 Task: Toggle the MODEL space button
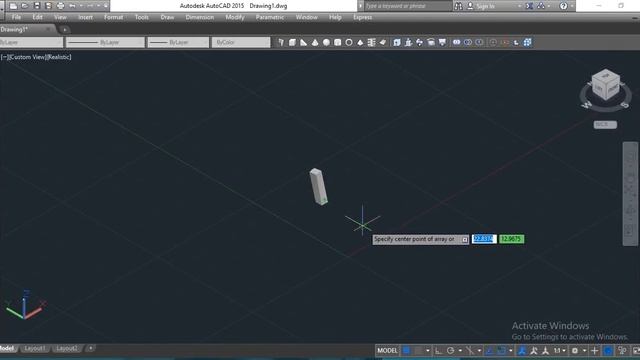pos(387,351)
